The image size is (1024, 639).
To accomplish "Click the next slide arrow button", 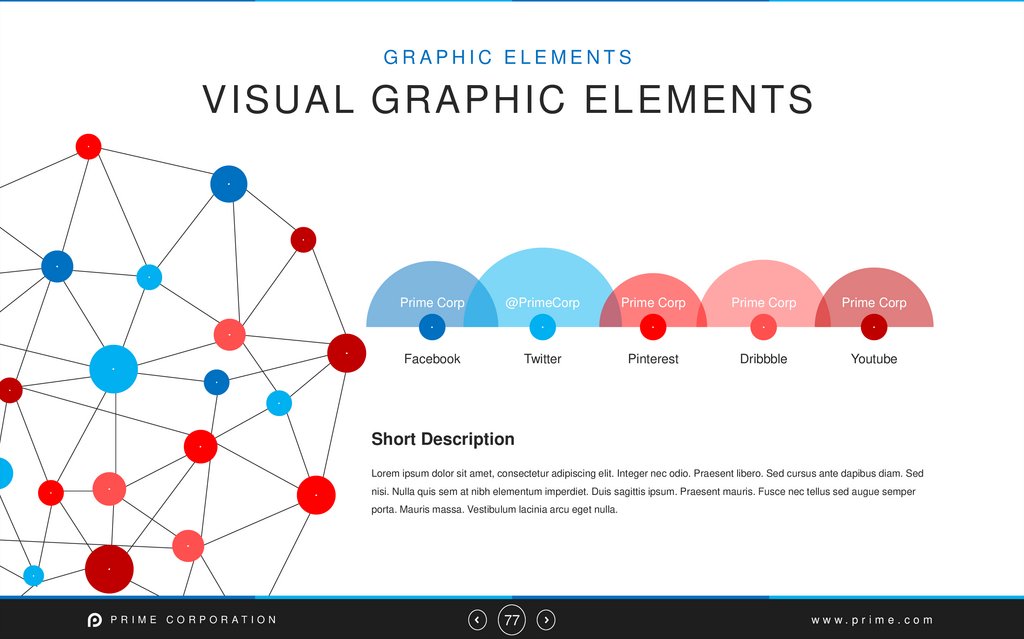I will tap(546, 620).
